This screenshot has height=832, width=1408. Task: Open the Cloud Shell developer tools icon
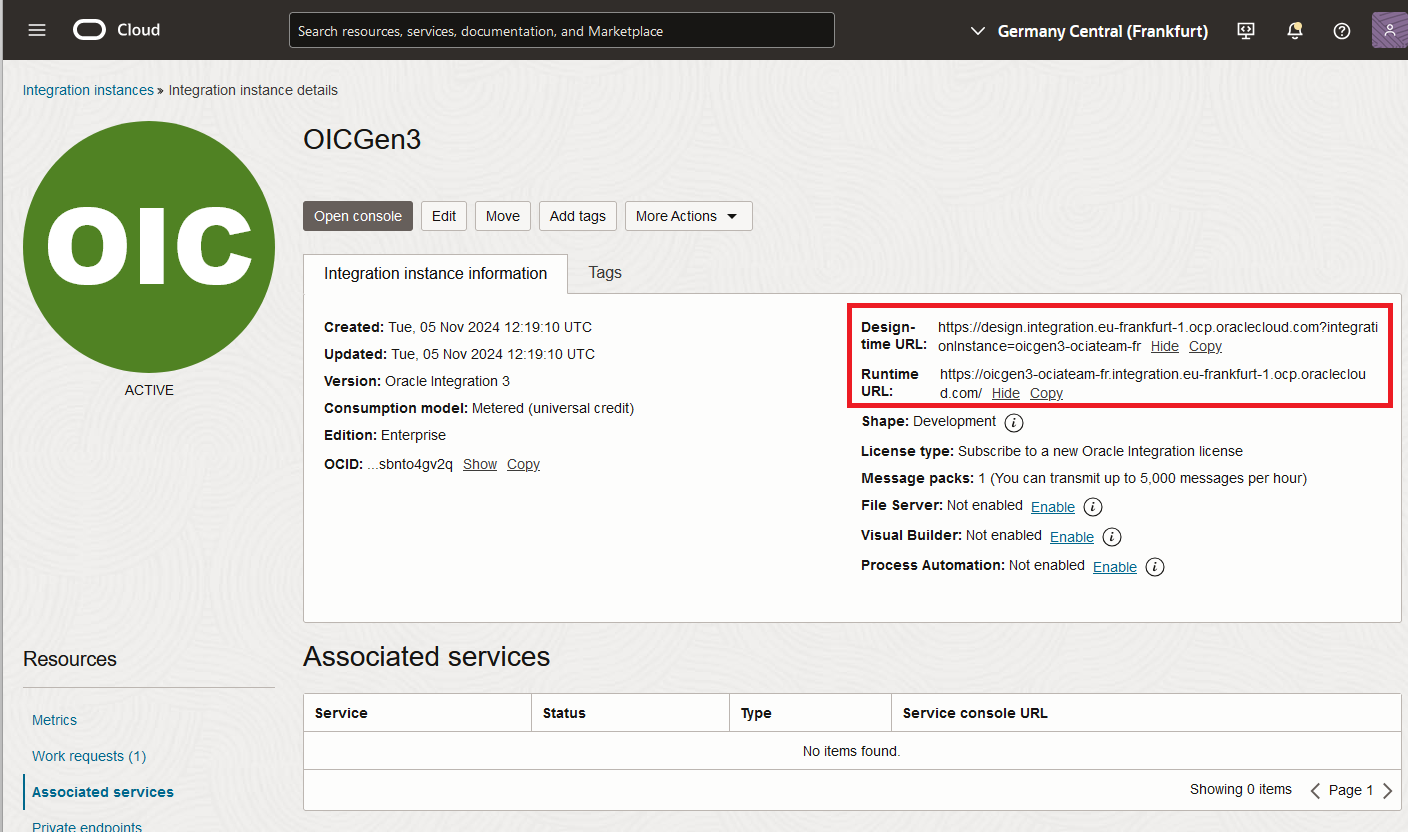1245,31
